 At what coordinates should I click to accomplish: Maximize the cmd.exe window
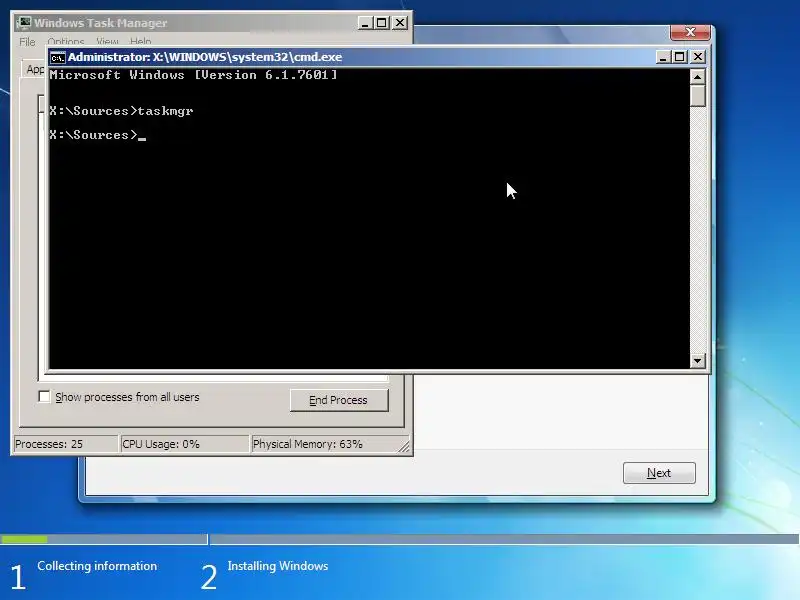coord(680,57)
